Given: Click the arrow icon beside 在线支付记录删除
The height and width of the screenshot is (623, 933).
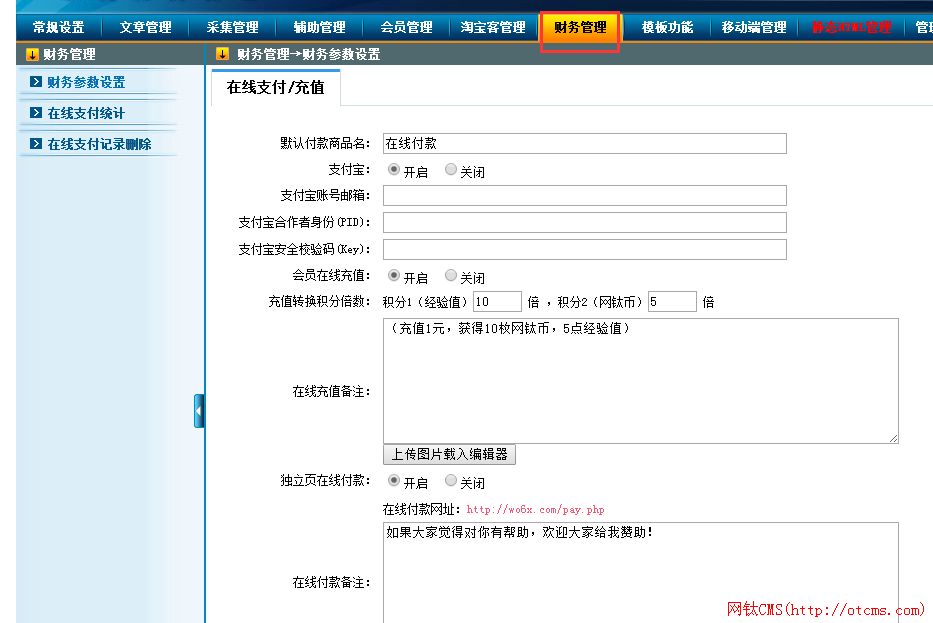Looking at the screenshot, I should [36, 144].
